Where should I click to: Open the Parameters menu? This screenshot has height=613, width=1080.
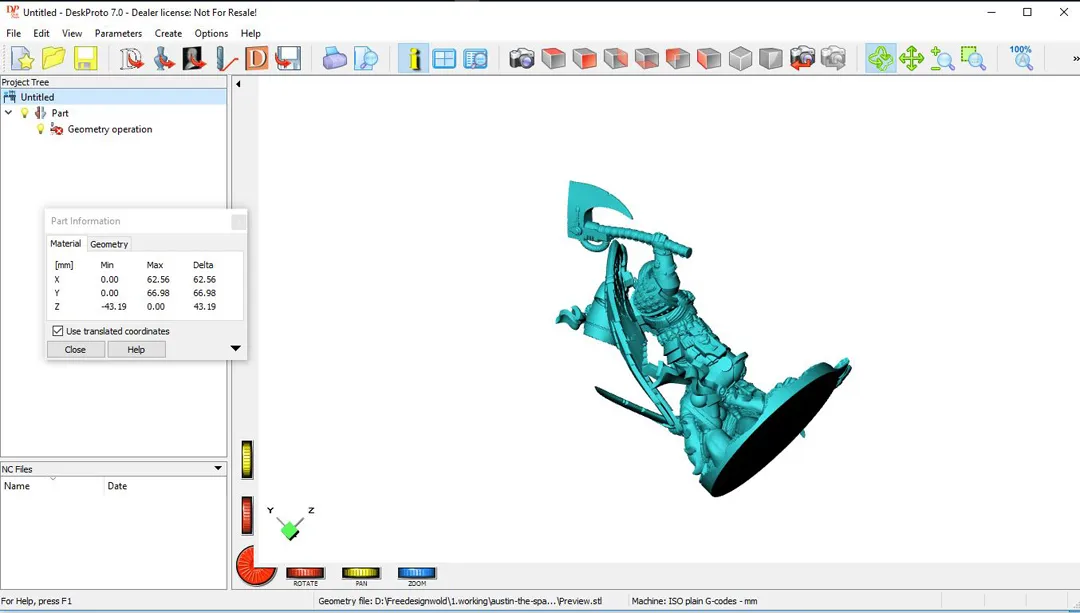click(x=118, y=33)
